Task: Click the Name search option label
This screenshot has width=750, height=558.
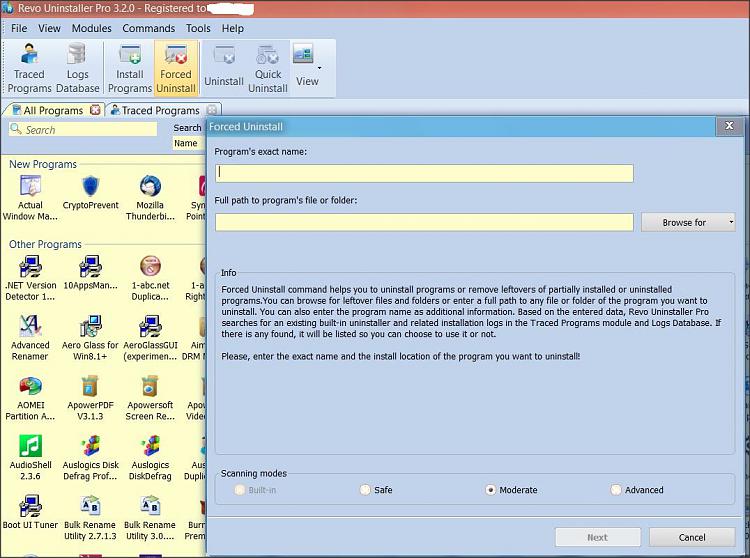Action: tap(186, 143)
